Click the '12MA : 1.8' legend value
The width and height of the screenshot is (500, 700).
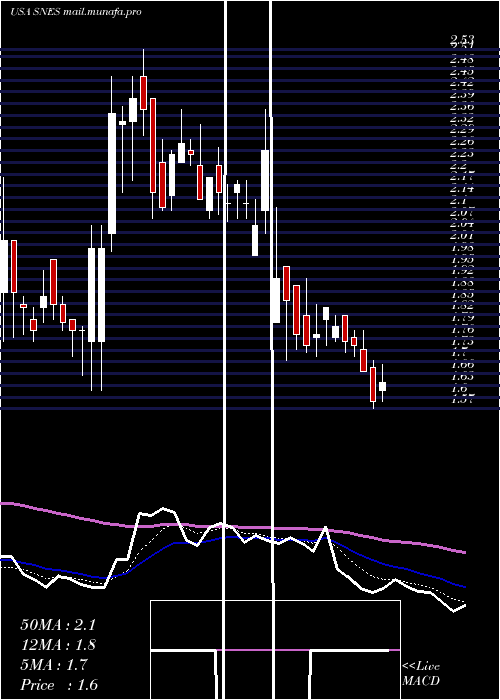(x=58, y=645)
